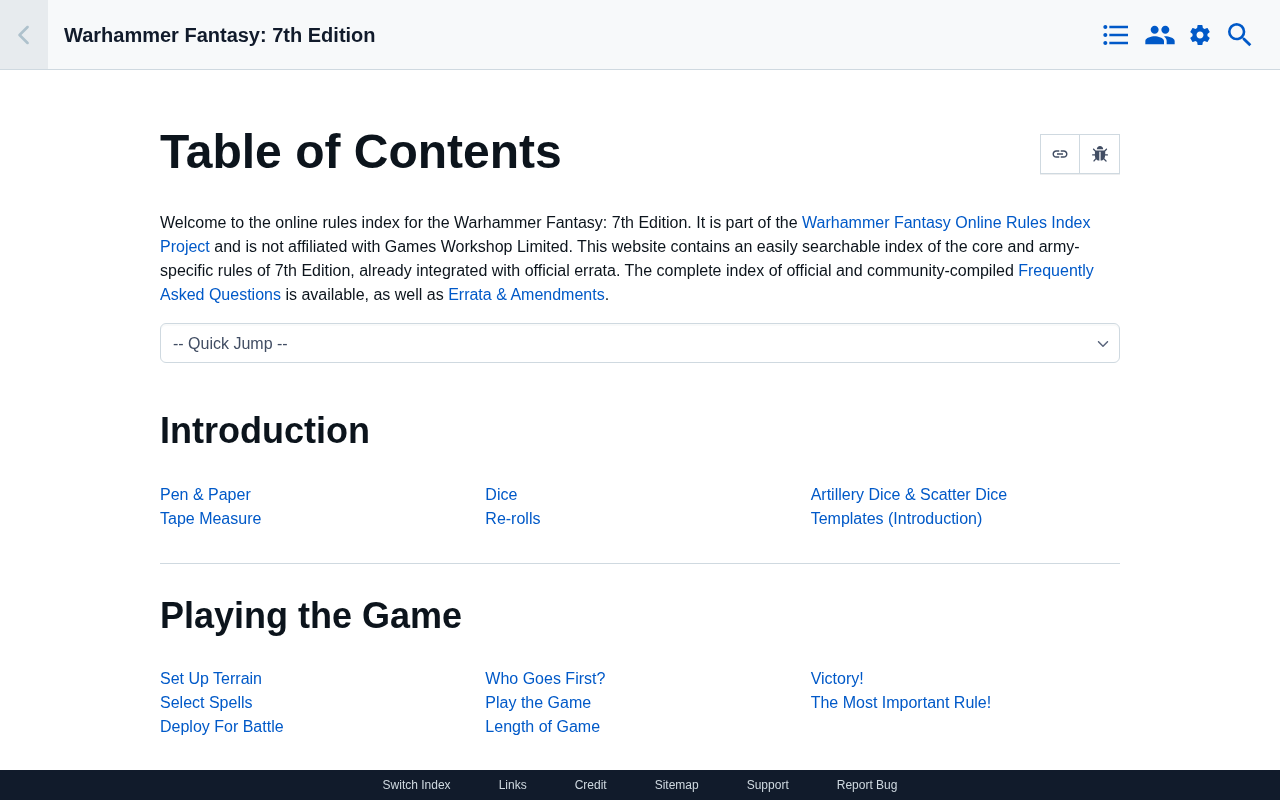The image size is (1280, 800).
Task: Open the table of contents list icon
Action: [1116, 35]
